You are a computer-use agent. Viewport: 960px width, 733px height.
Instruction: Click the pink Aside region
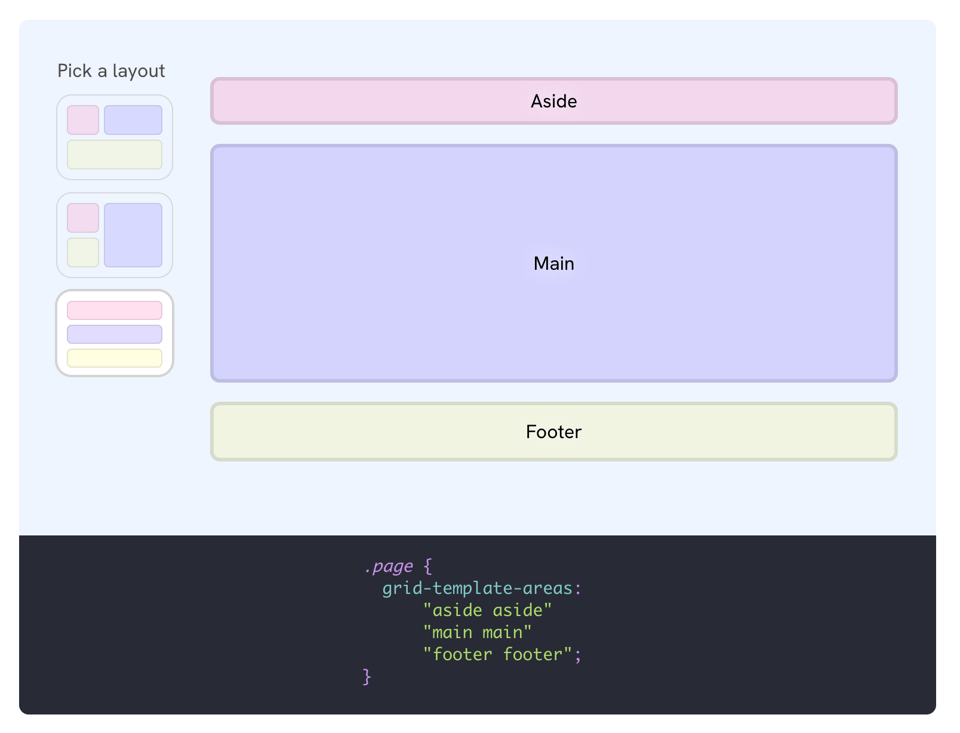point(553,101)
